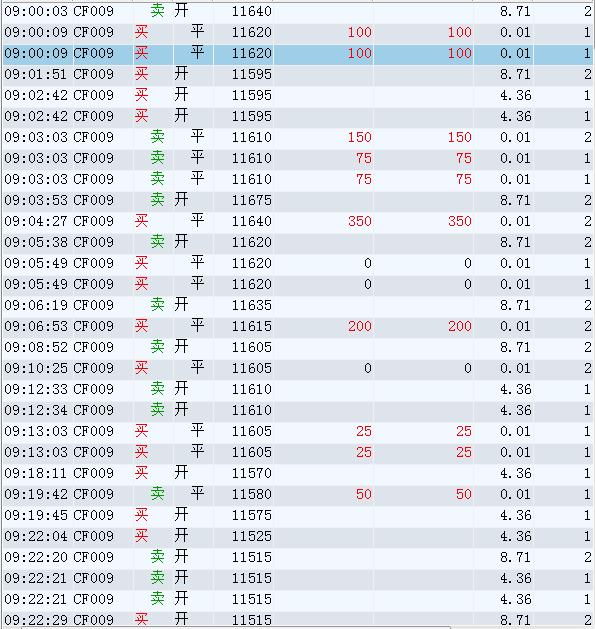The image size is (595, 629).
Task: Click the 09:08:52 trade at 11605
Action: click(298, 347)
